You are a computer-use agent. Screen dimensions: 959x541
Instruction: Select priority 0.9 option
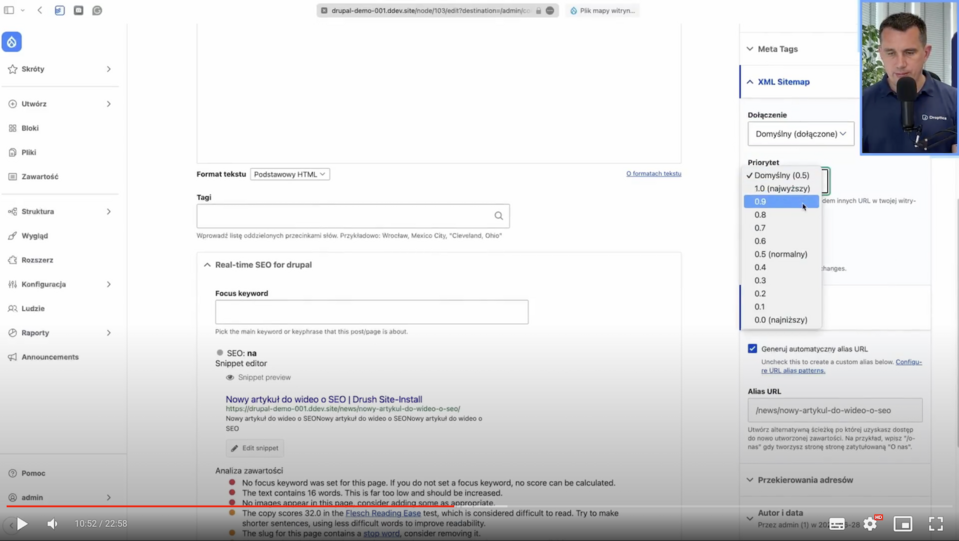(x=781, y=202)
